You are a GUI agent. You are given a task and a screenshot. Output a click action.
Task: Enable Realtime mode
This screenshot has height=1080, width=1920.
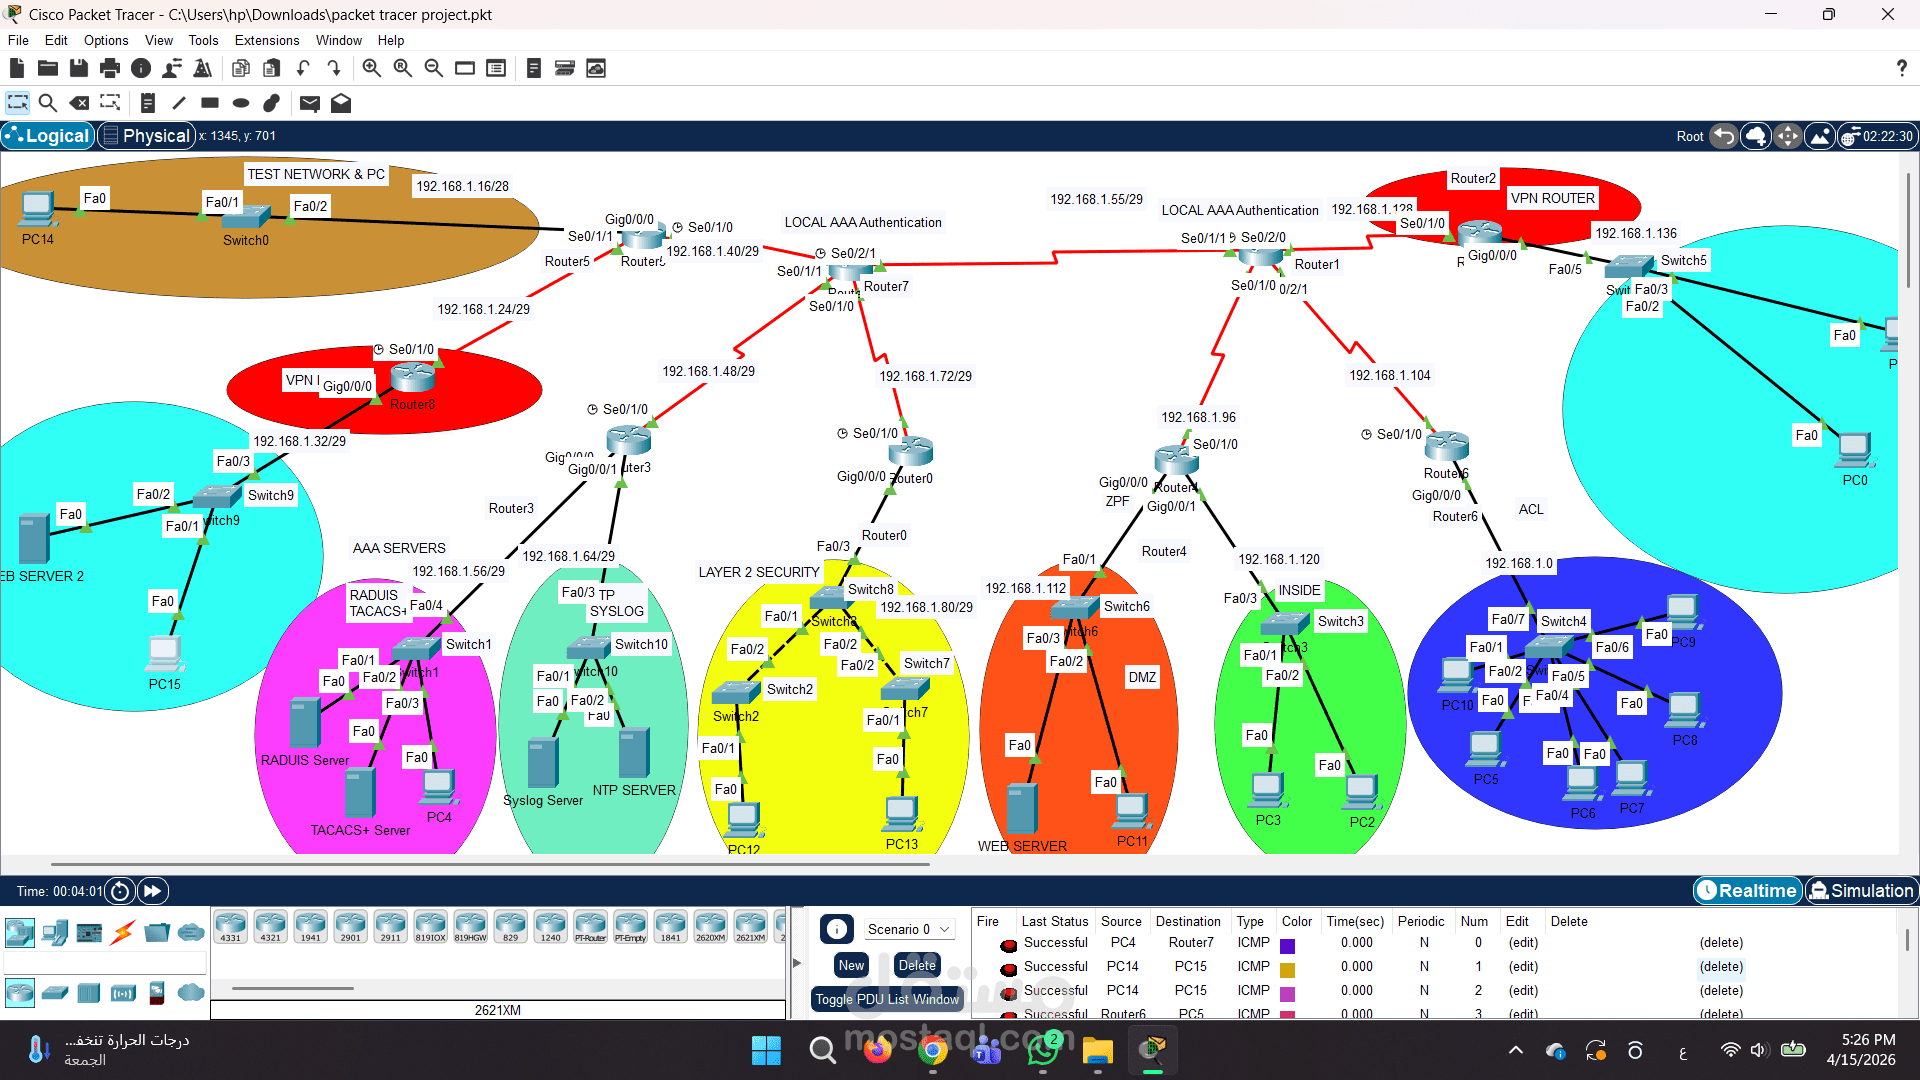[1747, 890]
